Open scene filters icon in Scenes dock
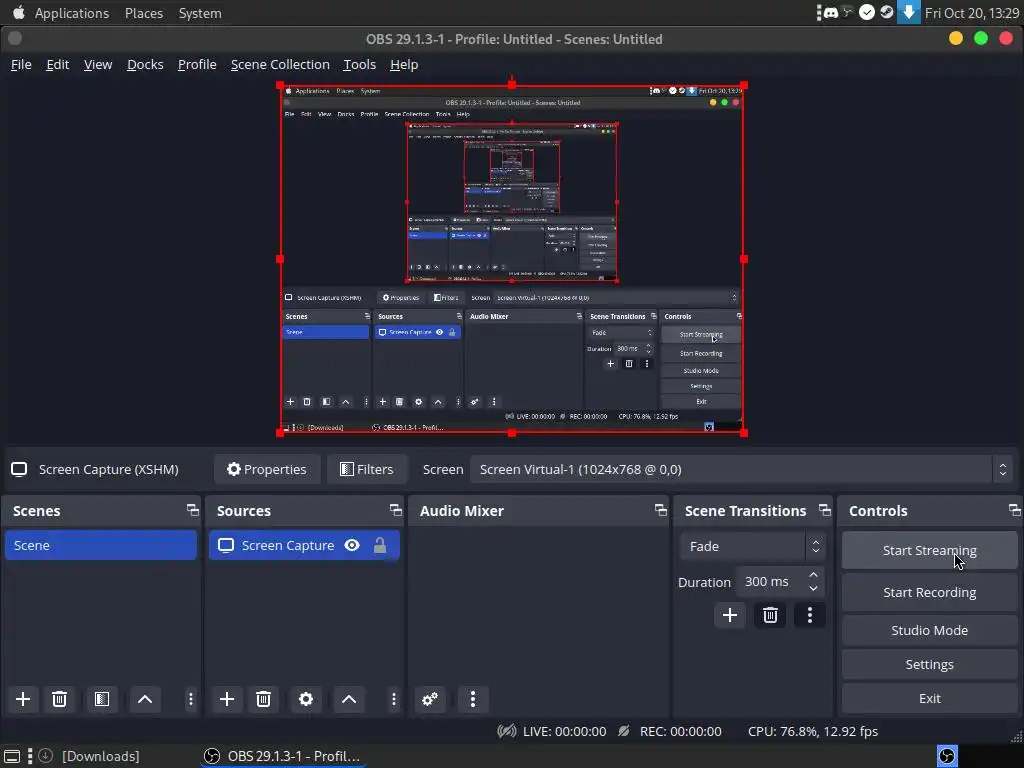Screen dimensions: 1024x768 pyautogui.click(x=102, y=699)
